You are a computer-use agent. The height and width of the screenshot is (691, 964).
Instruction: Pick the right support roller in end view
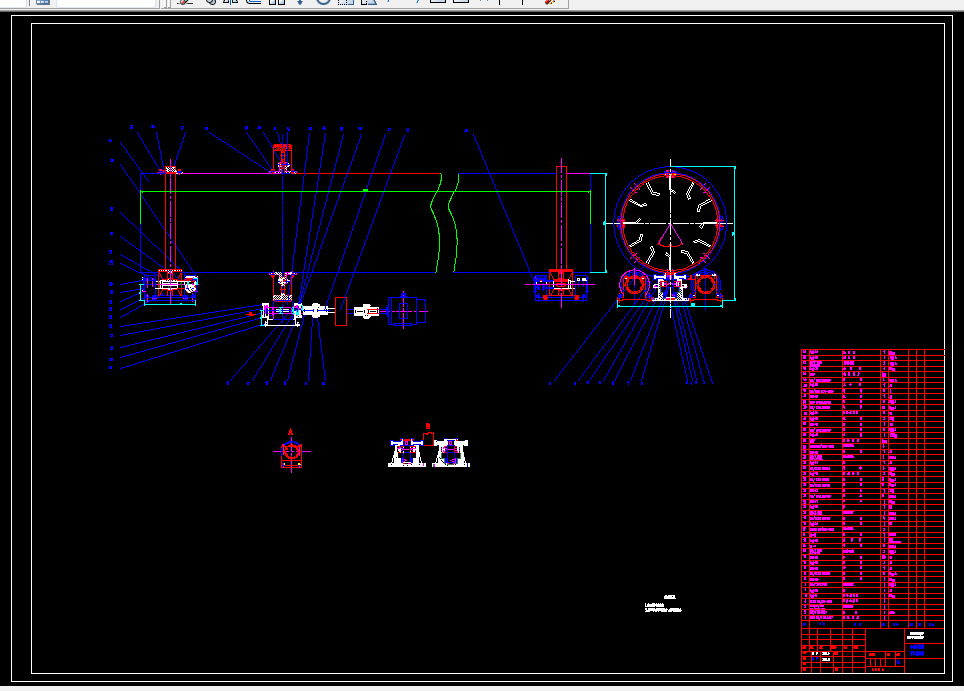[x=705, y=285]
